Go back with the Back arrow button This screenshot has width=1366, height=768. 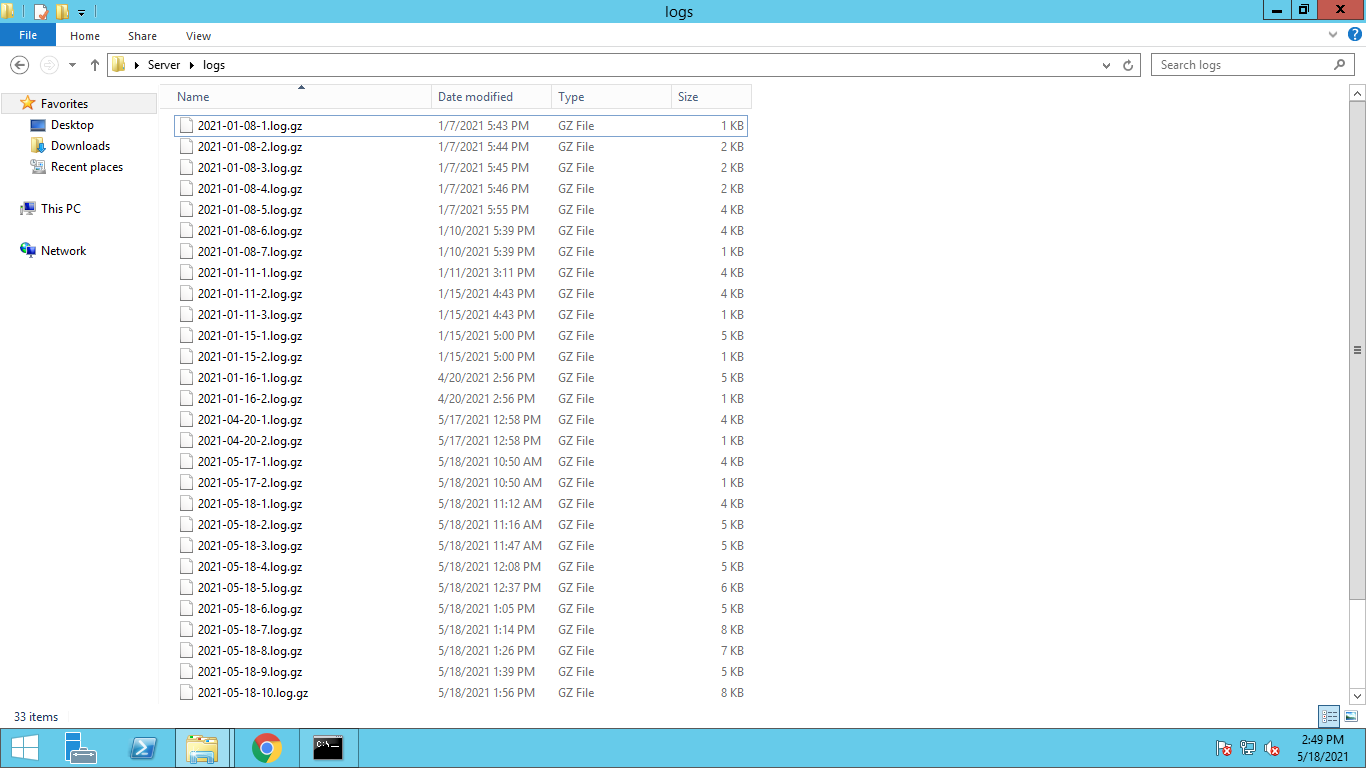[x=19, y=65]
